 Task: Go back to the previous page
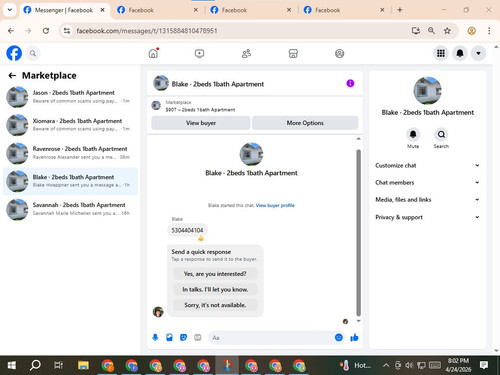pos(11,31)
